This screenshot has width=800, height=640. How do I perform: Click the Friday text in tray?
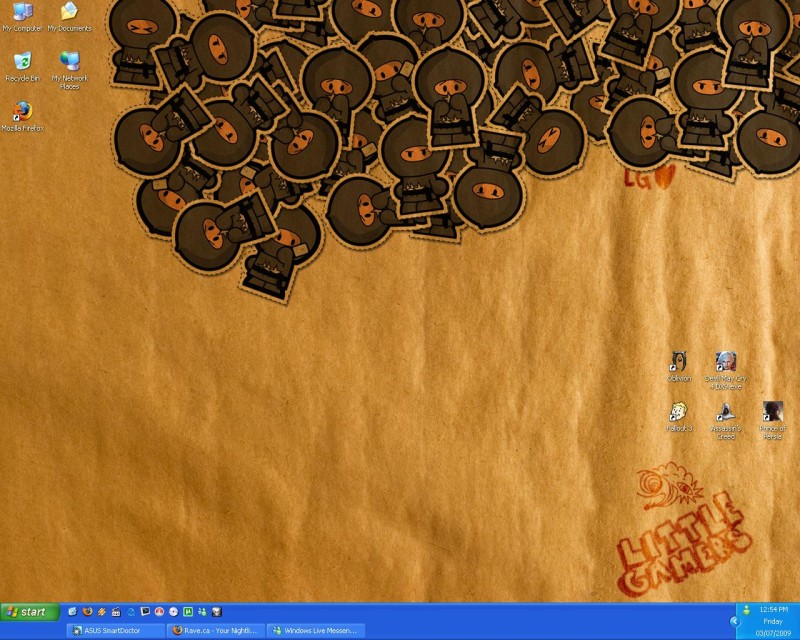tap(773, 622)
